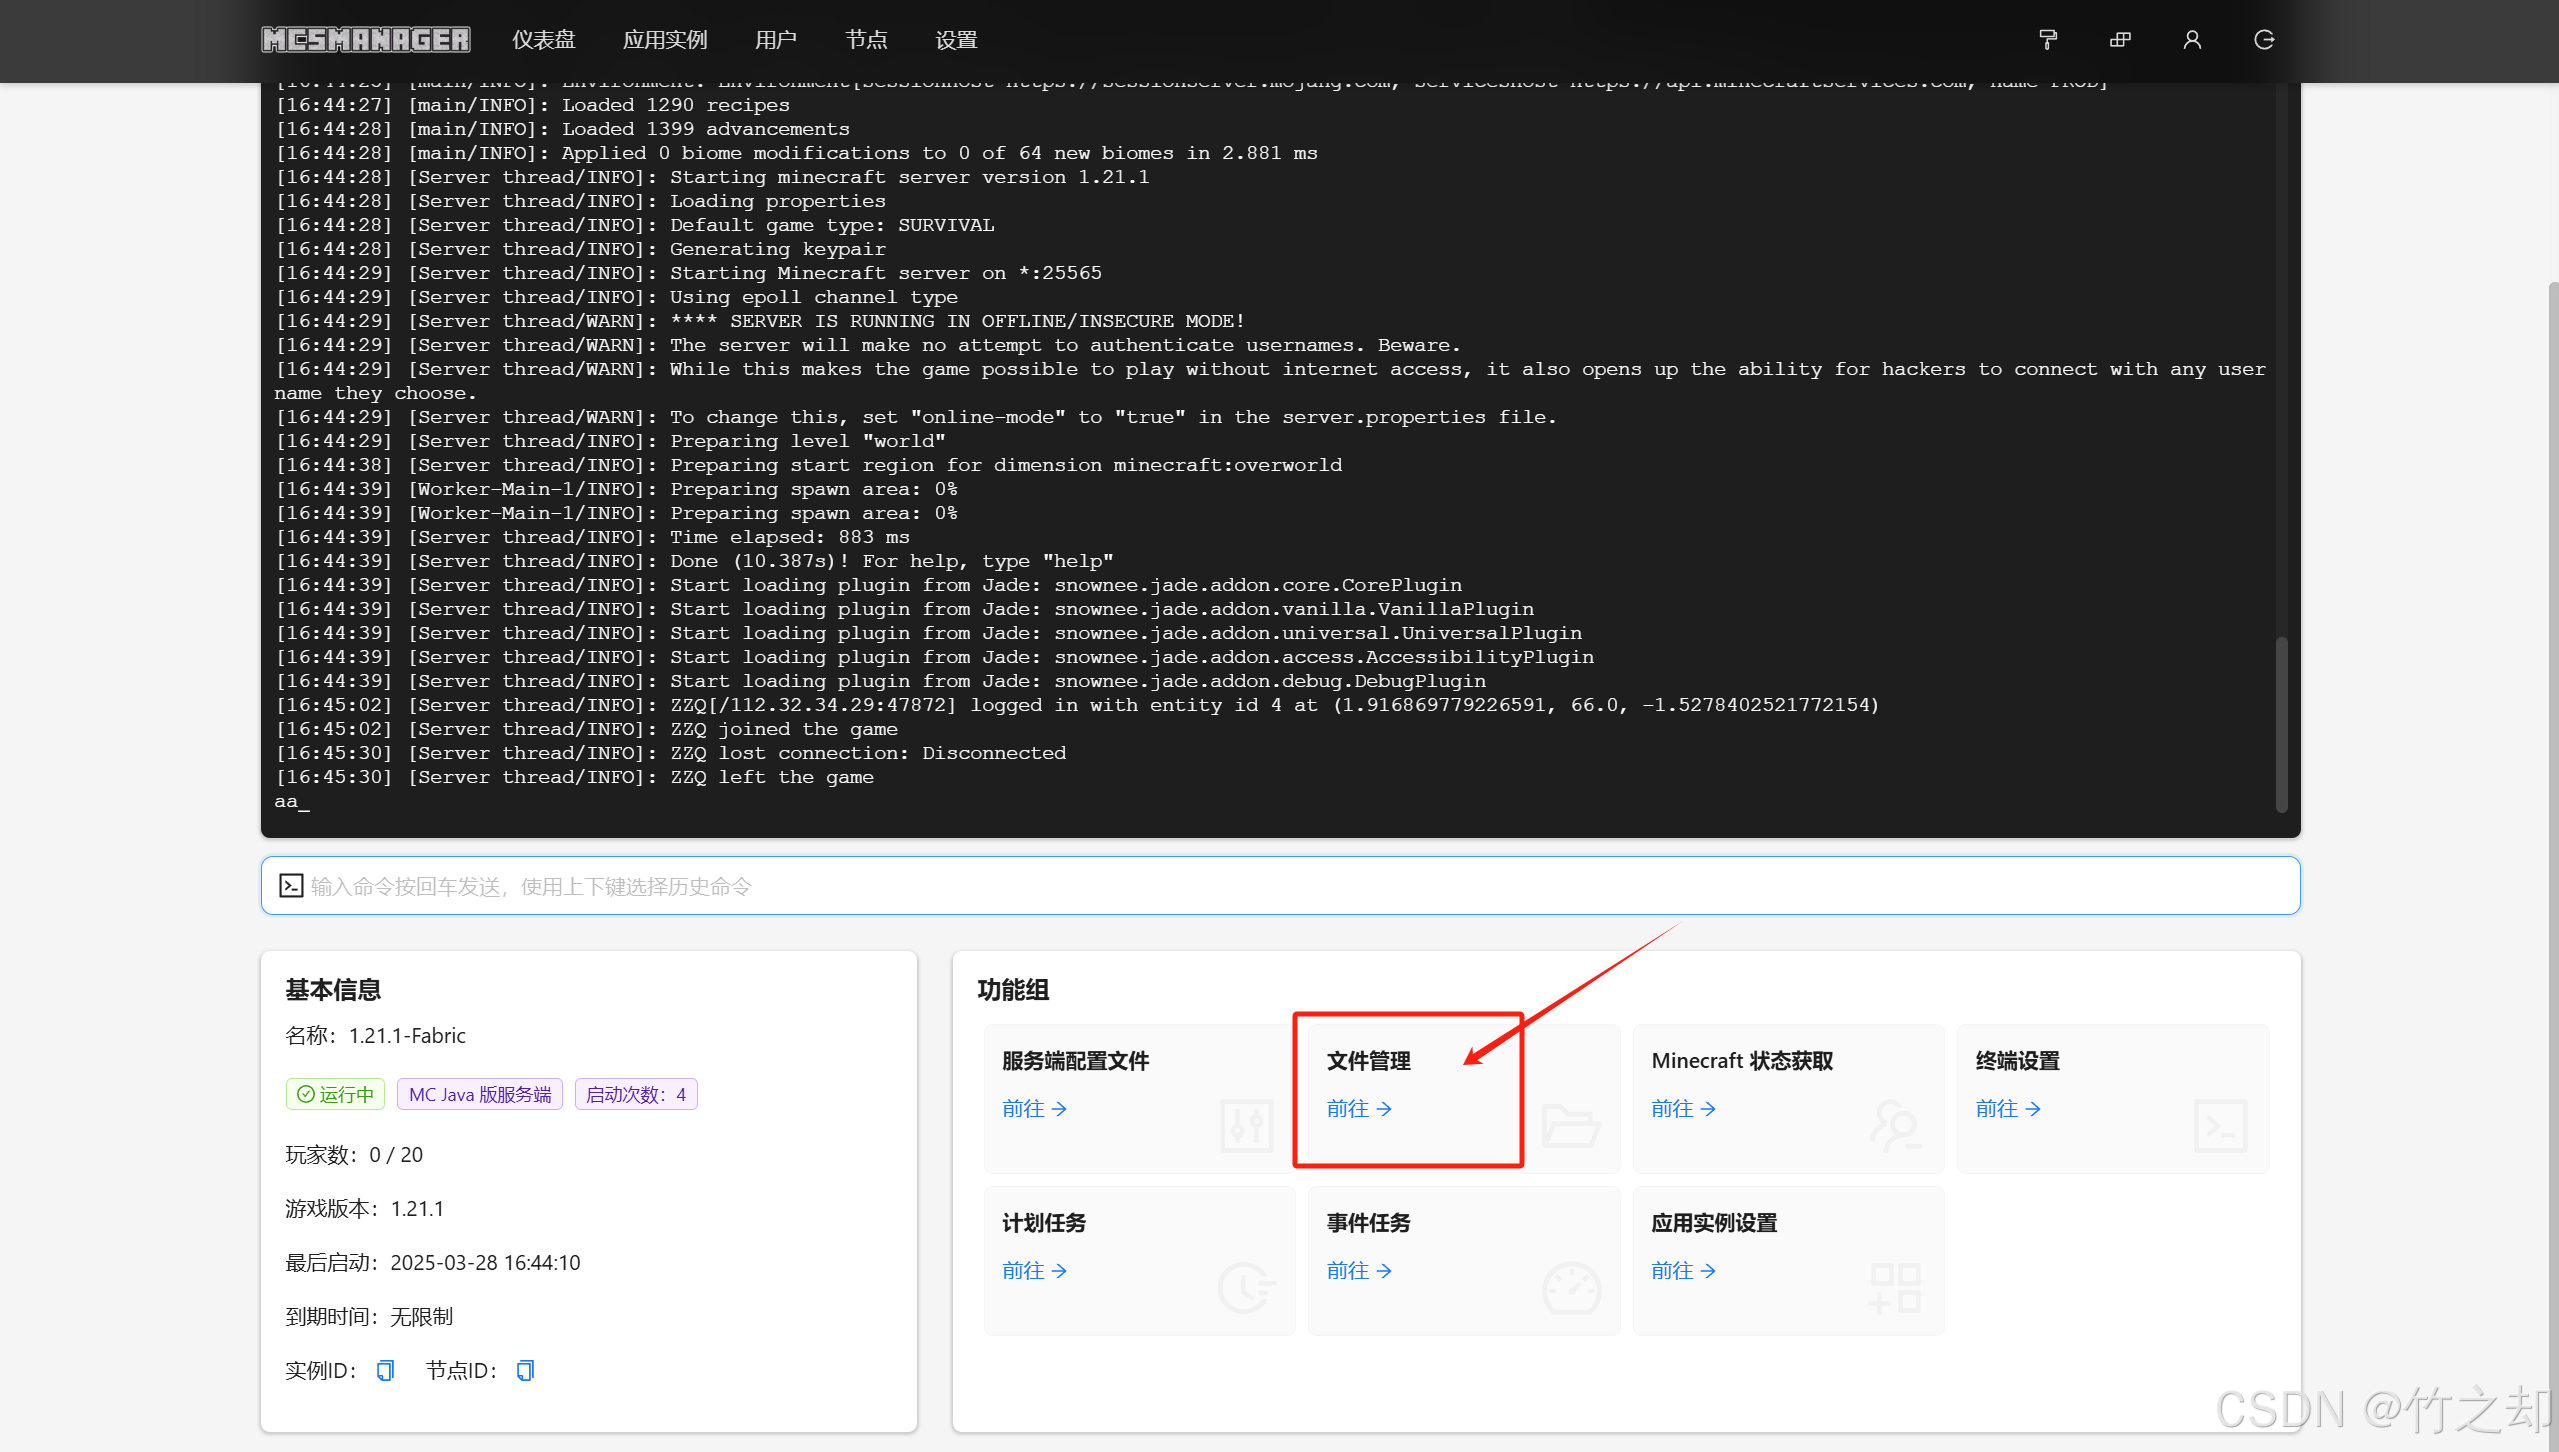Open the 应用实例 menu item
This screenshot has width=2559, height=1452.
pyautogui.click(x=665, y=40)
